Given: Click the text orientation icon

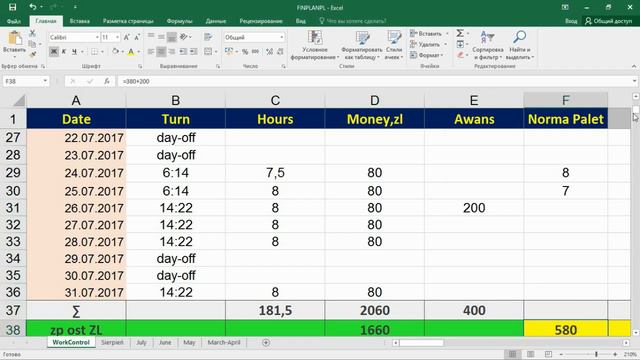Looking at the screenshot, I should [184, 37].
